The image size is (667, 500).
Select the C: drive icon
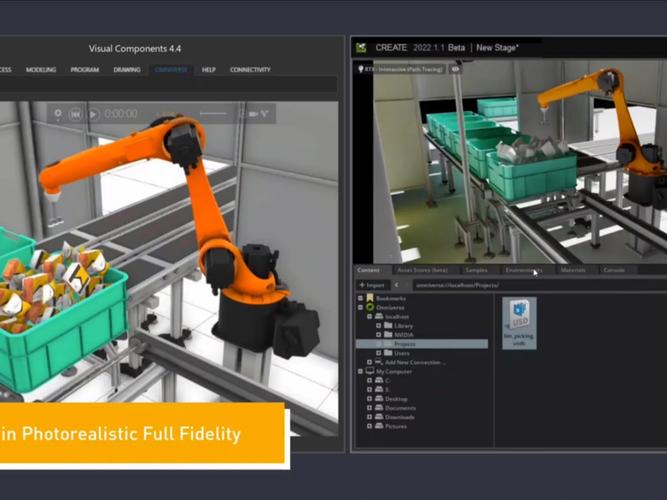(x=379, y=380)
